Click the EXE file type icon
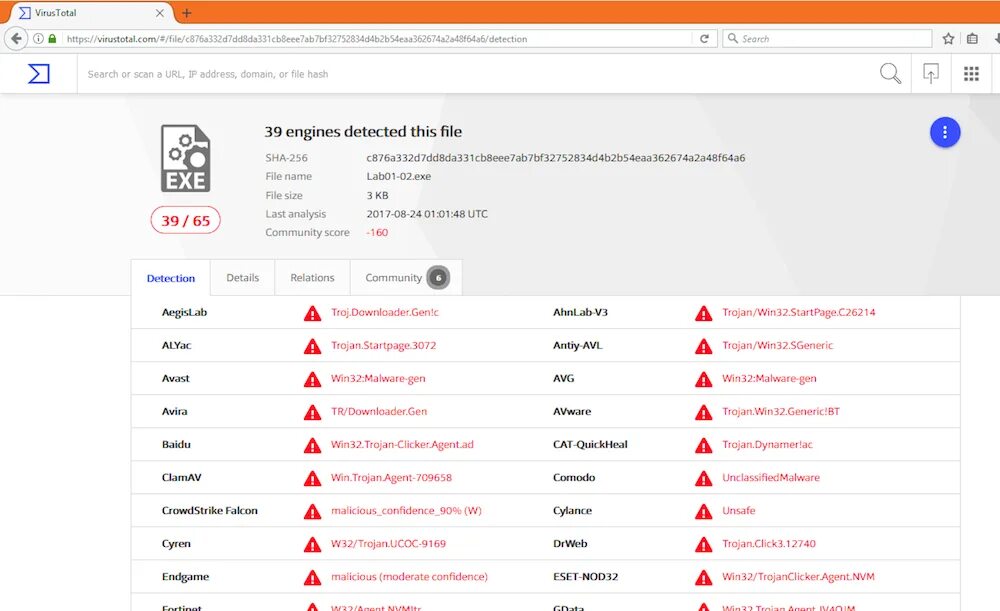Image resolution: width=1000 pixels, height=611 pixels. coord(186,158)
